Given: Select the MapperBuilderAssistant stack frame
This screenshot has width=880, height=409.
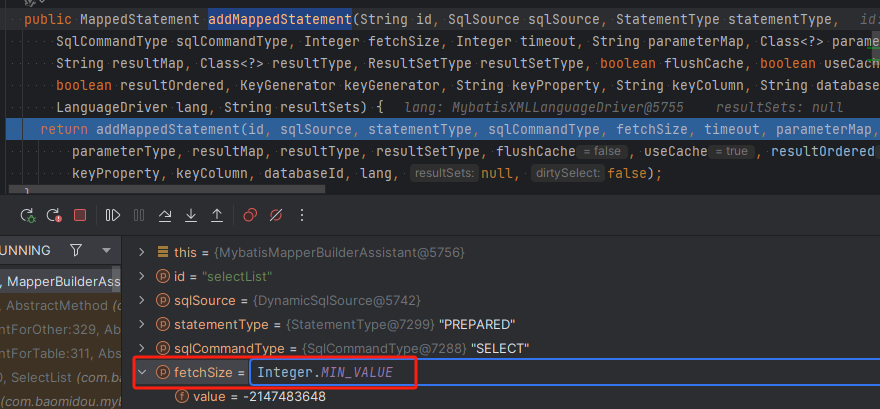Looking at the screenshot, I should pyautogui.click(x=58, y=282).
